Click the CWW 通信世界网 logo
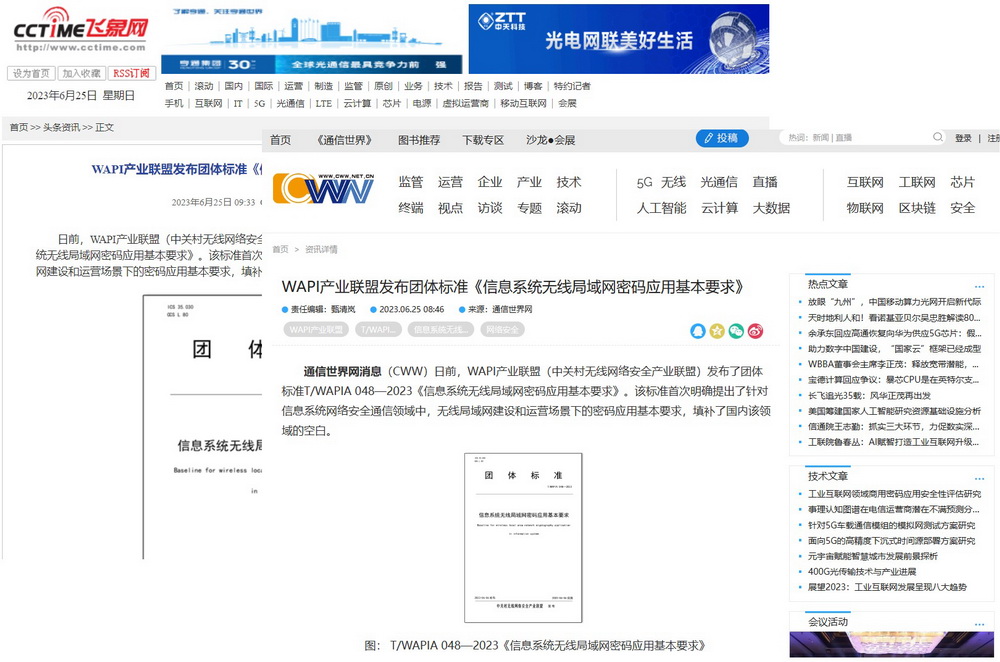 point(323,188)
